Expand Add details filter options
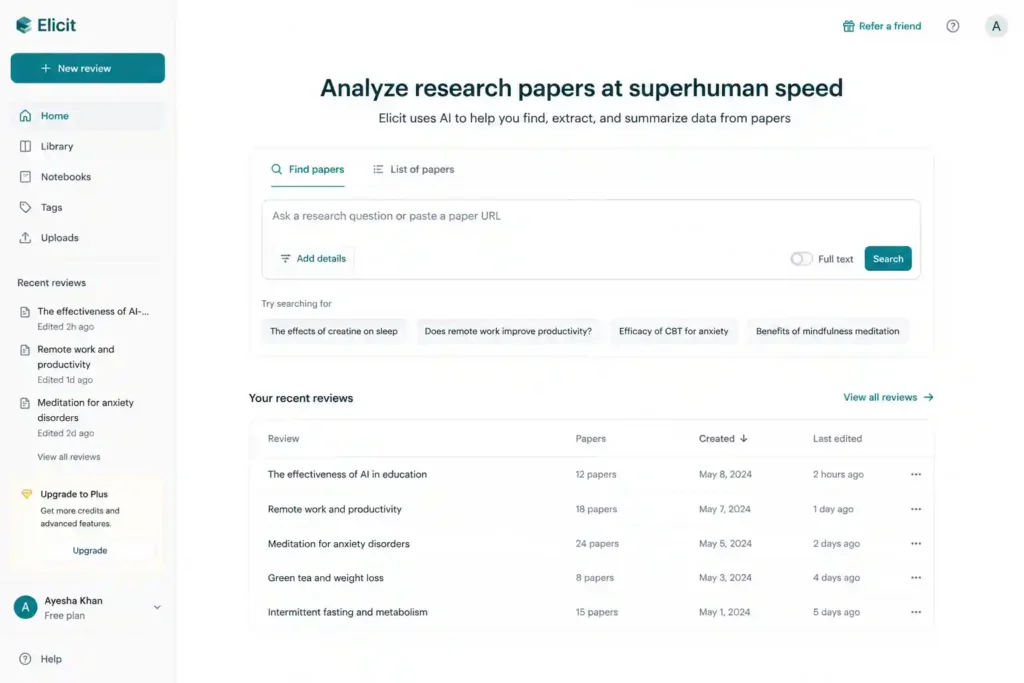Screen dimensions: 1024x683 tap(313, 259)
